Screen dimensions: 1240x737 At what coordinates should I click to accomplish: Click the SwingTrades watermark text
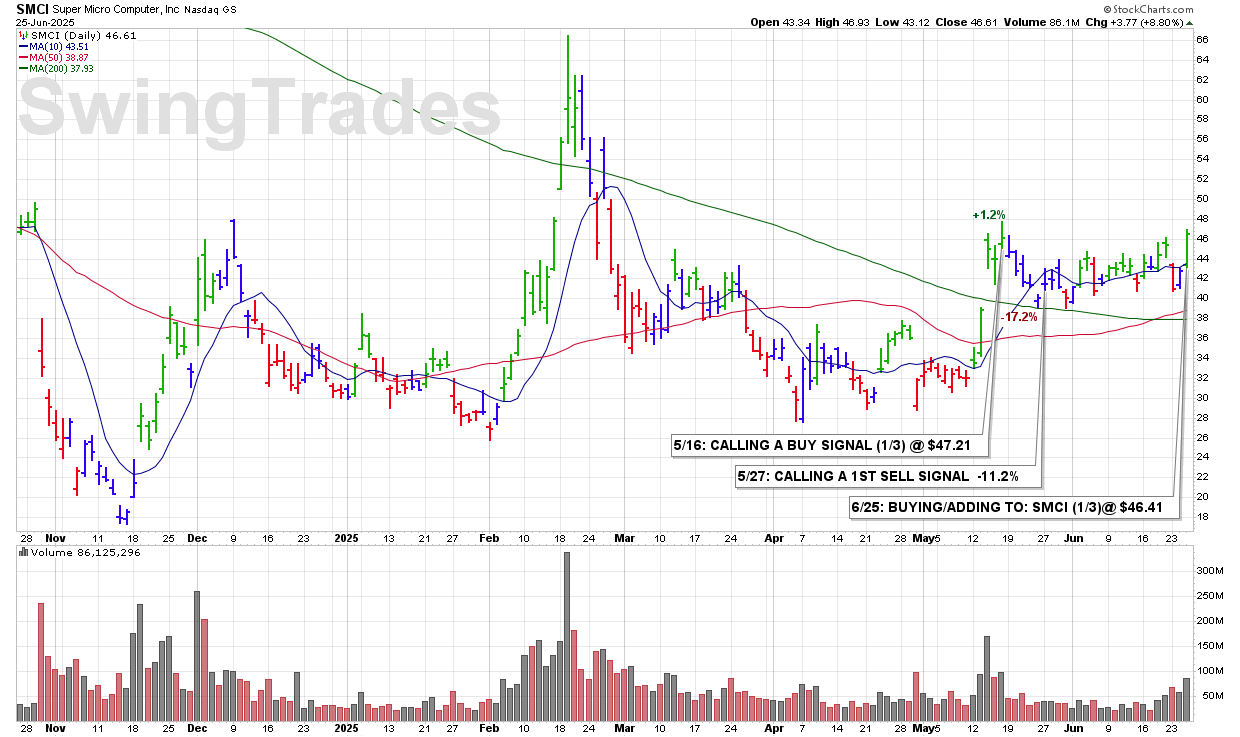(260, 108)
